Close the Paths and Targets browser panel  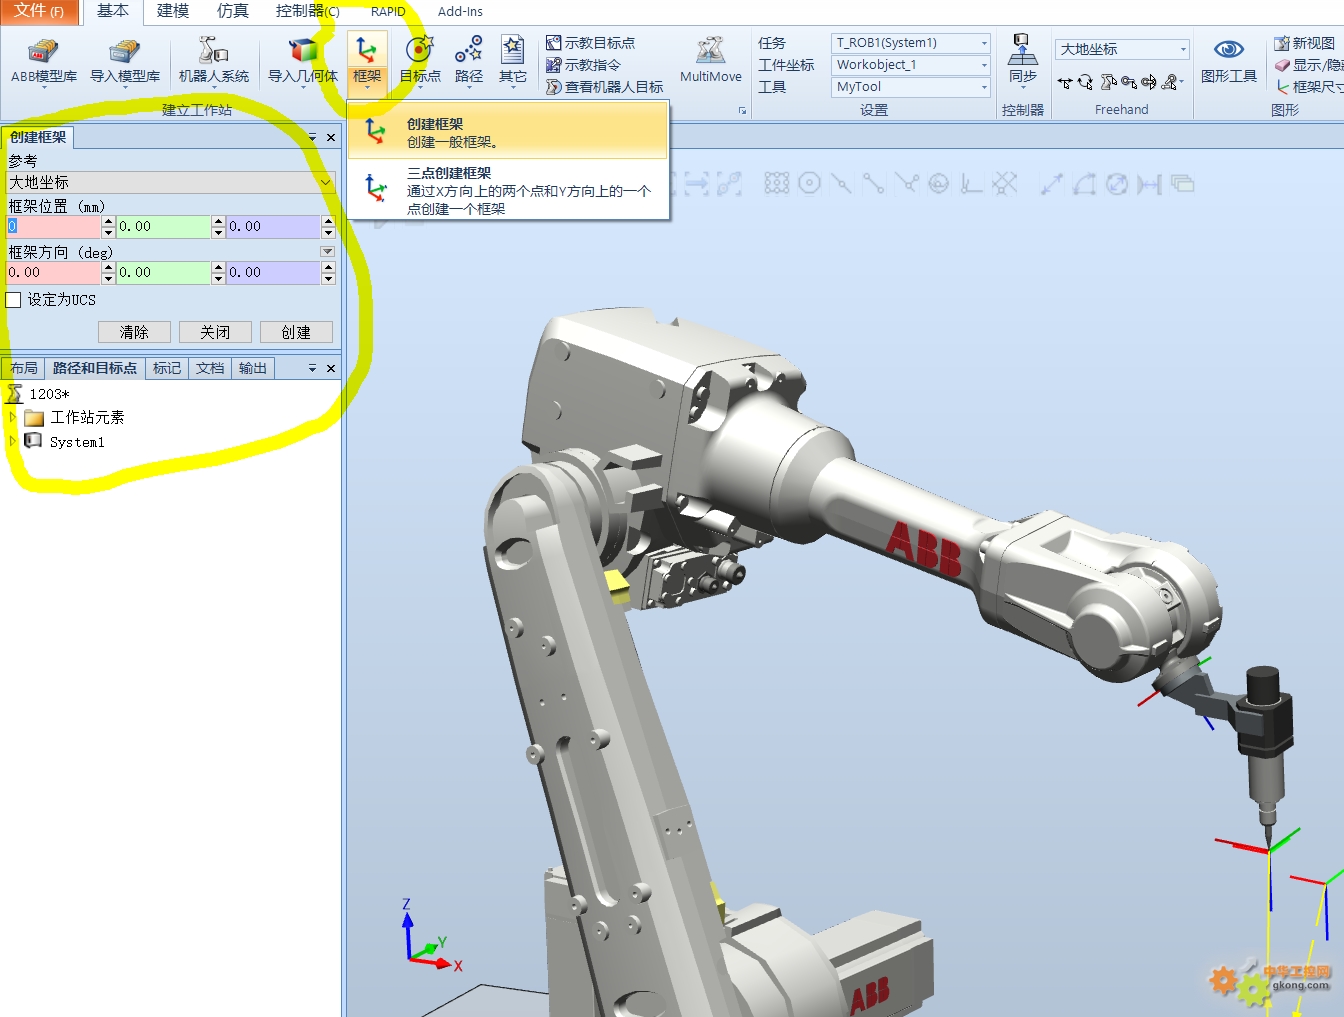coord(331,368)
